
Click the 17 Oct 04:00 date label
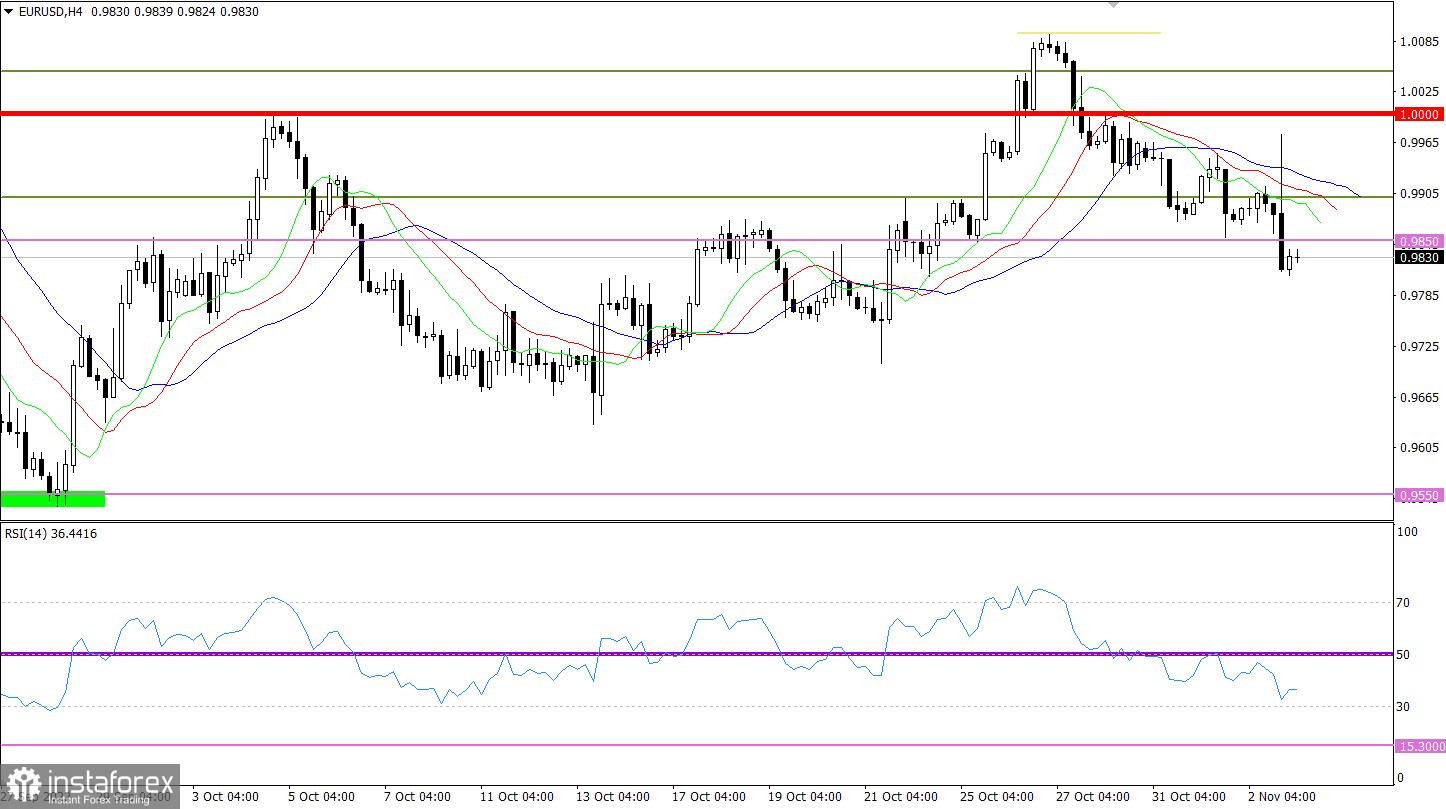pos(709,797)
